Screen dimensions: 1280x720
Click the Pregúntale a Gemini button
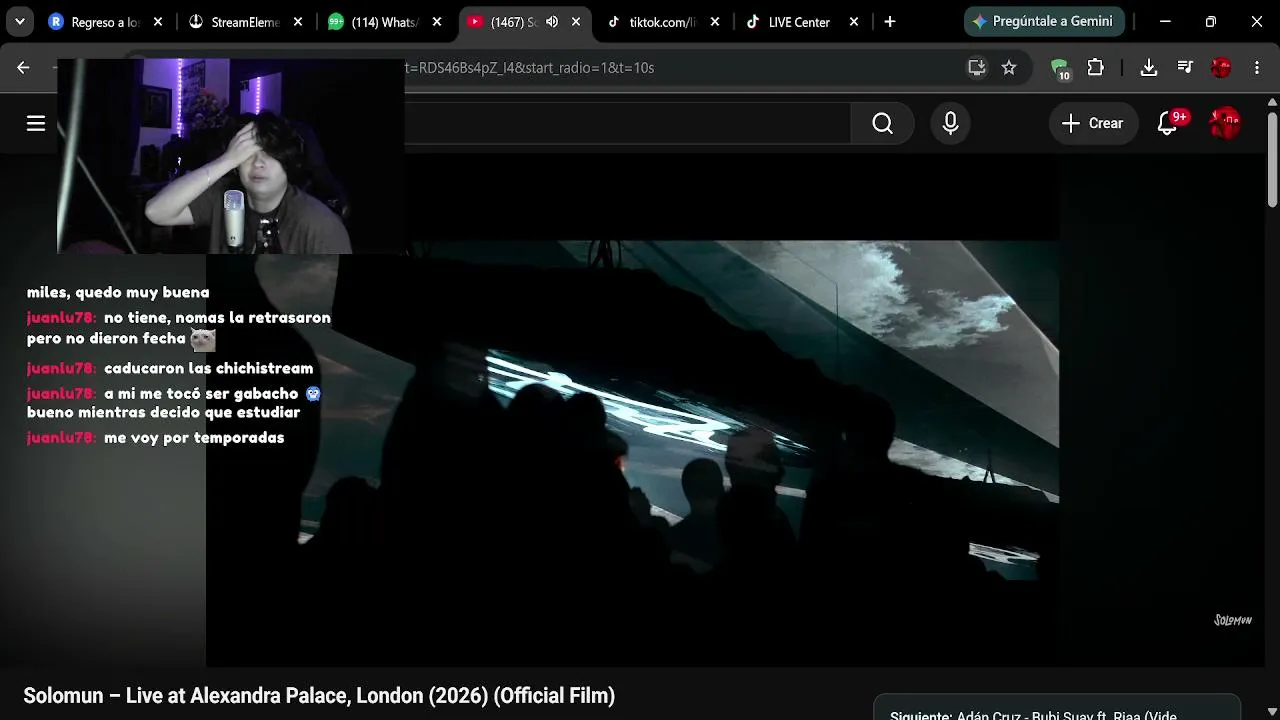click(x=1044, y=21)
